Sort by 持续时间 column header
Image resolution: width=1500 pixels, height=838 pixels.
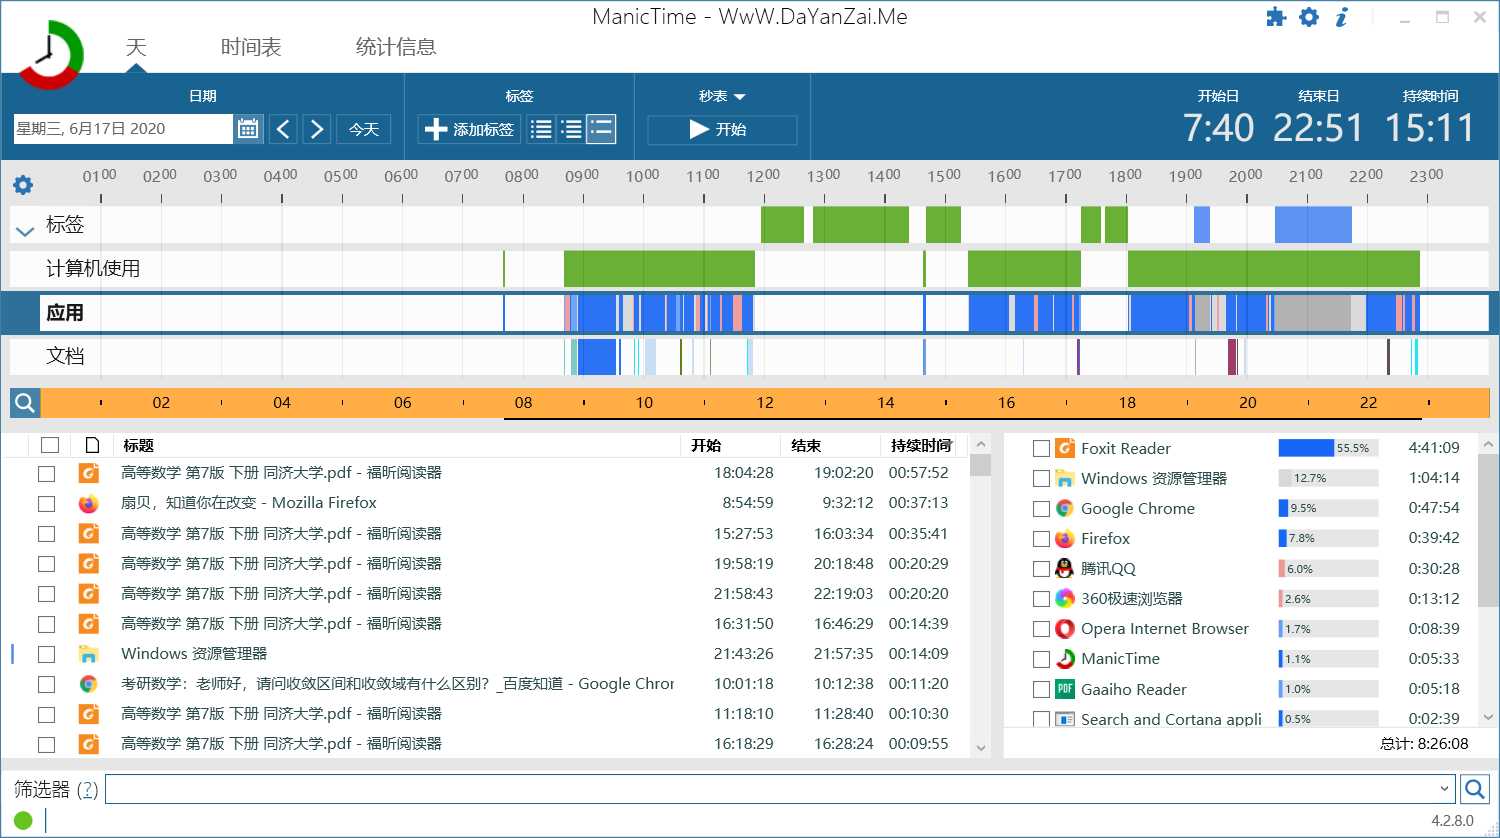921,445
